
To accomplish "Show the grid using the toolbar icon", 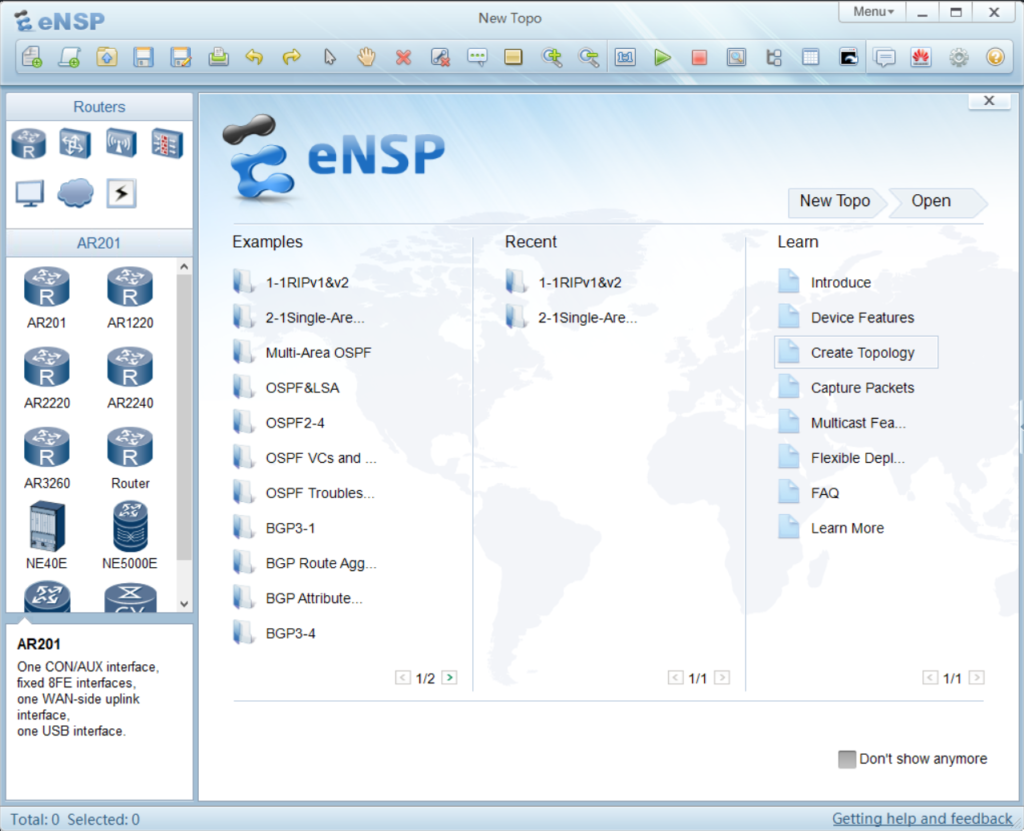I will click(810, 57).
